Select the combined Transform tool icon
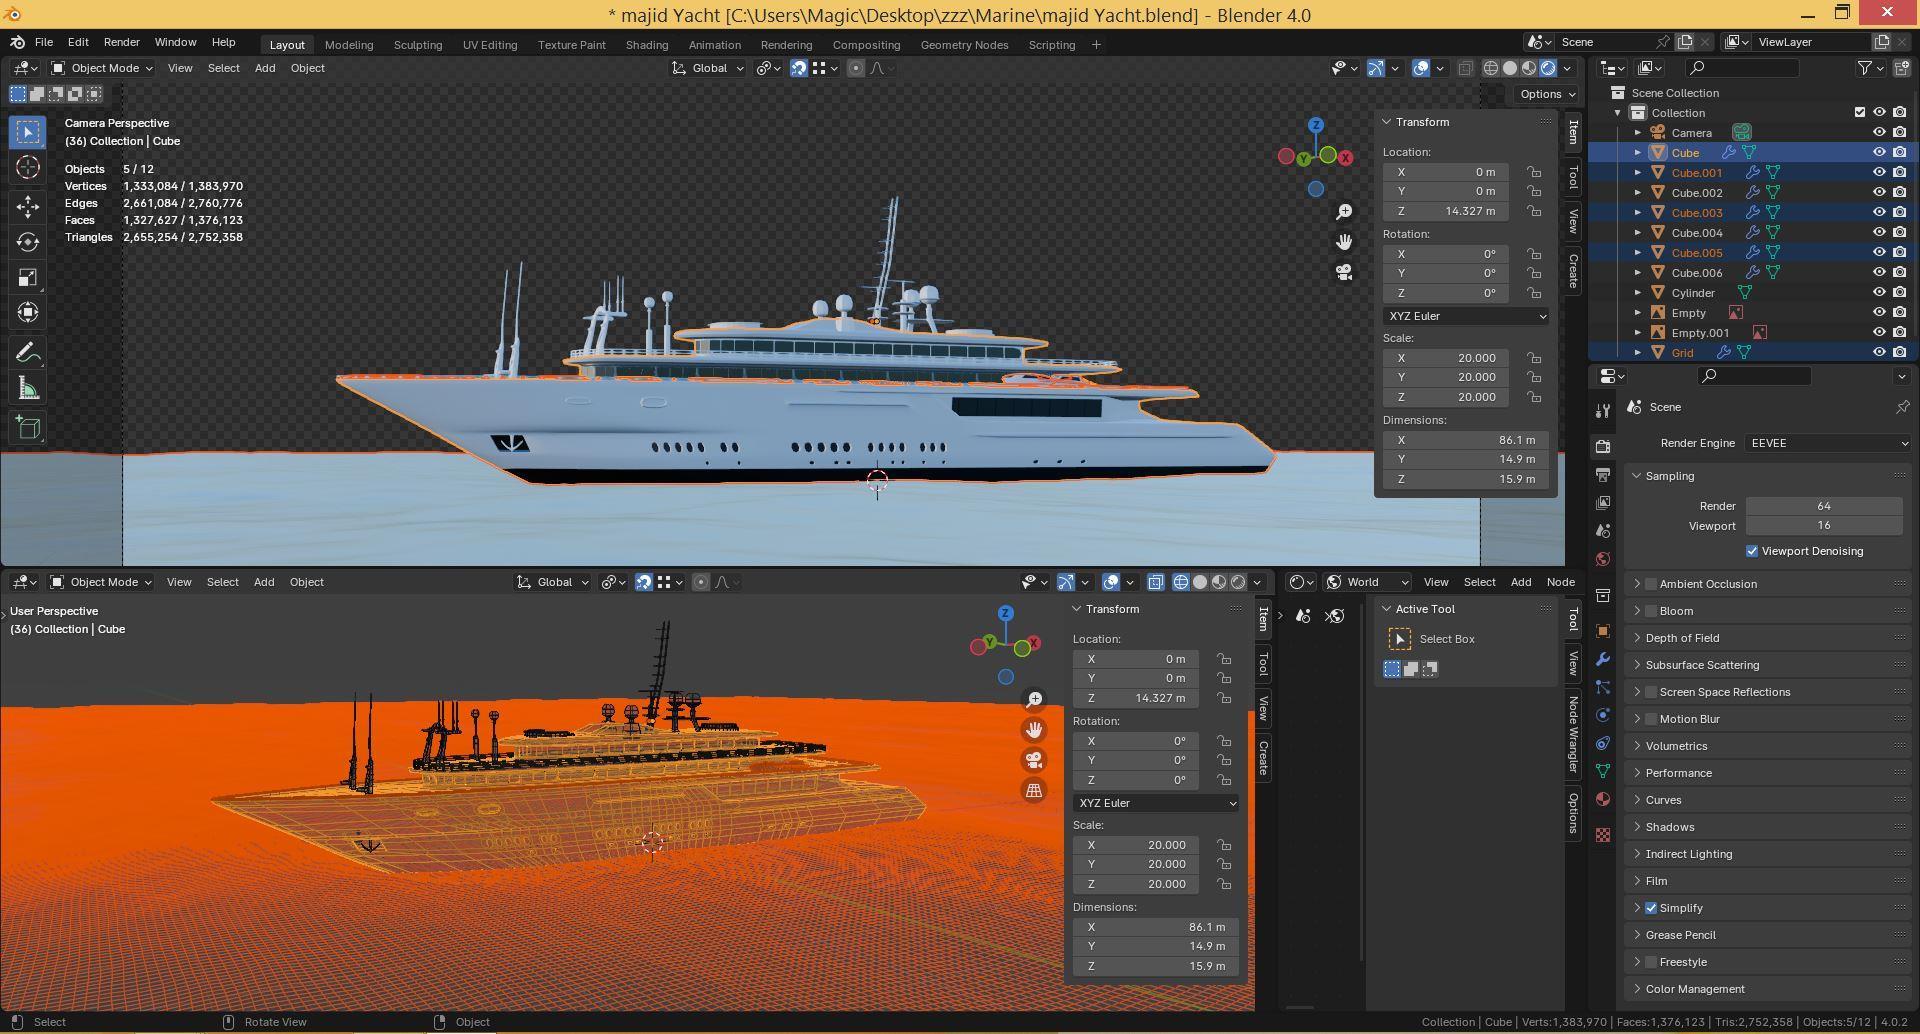The image size is (1920, 1034). point(28,312)
